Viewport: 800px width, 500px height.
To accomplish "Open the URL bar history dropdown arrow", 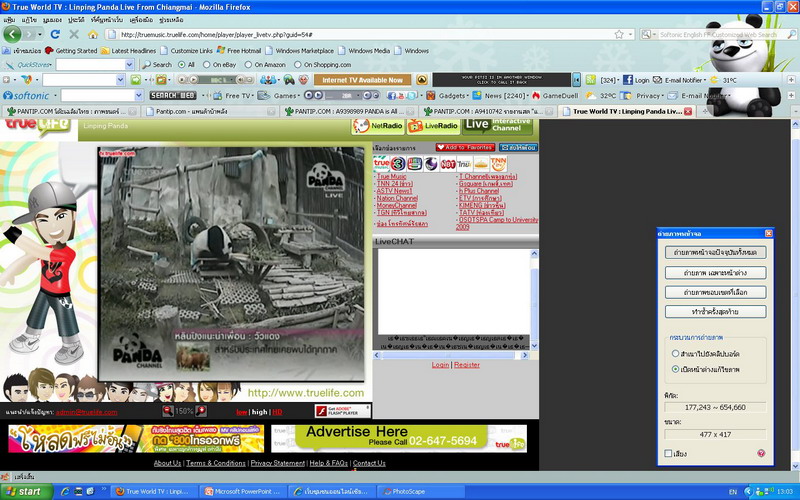I will pyautogui.click(x=631, y=34).
